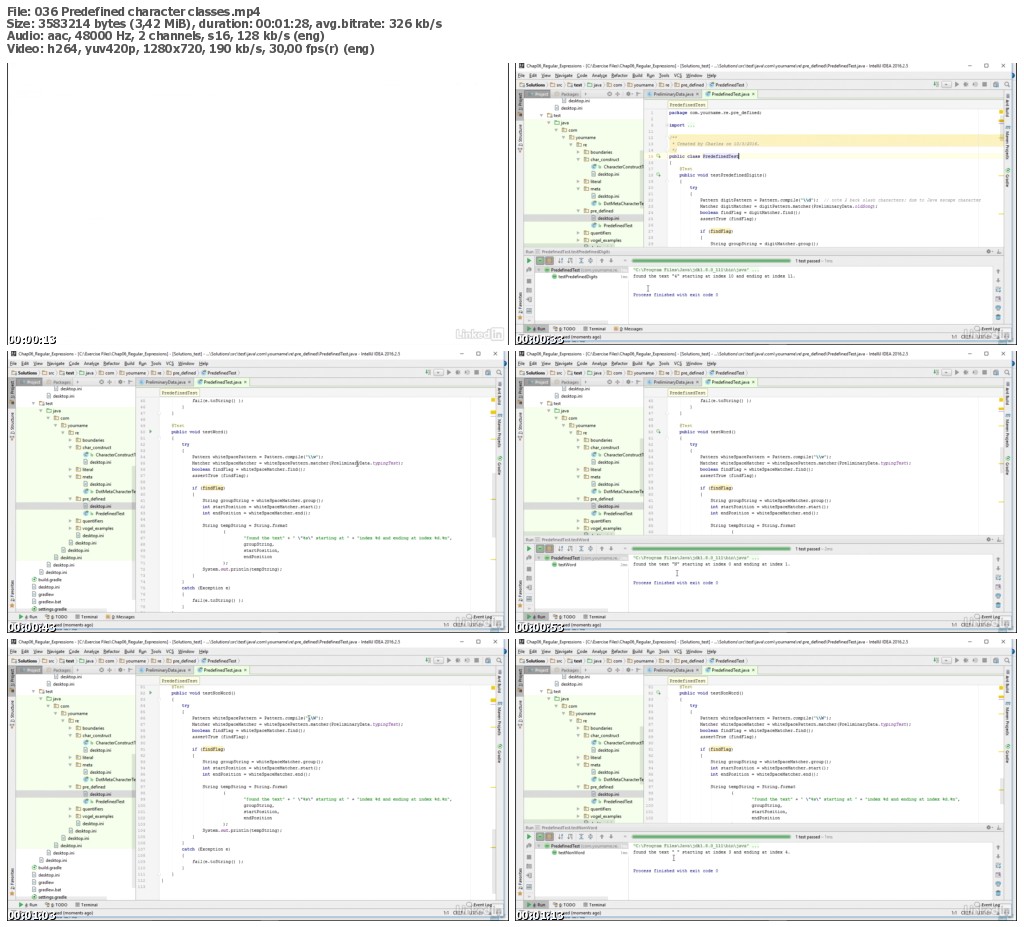Click green Rerun icon in 00:00:33 frame's Run panel
This screenshot has width=1024, height=927.
tap(529, 261)
